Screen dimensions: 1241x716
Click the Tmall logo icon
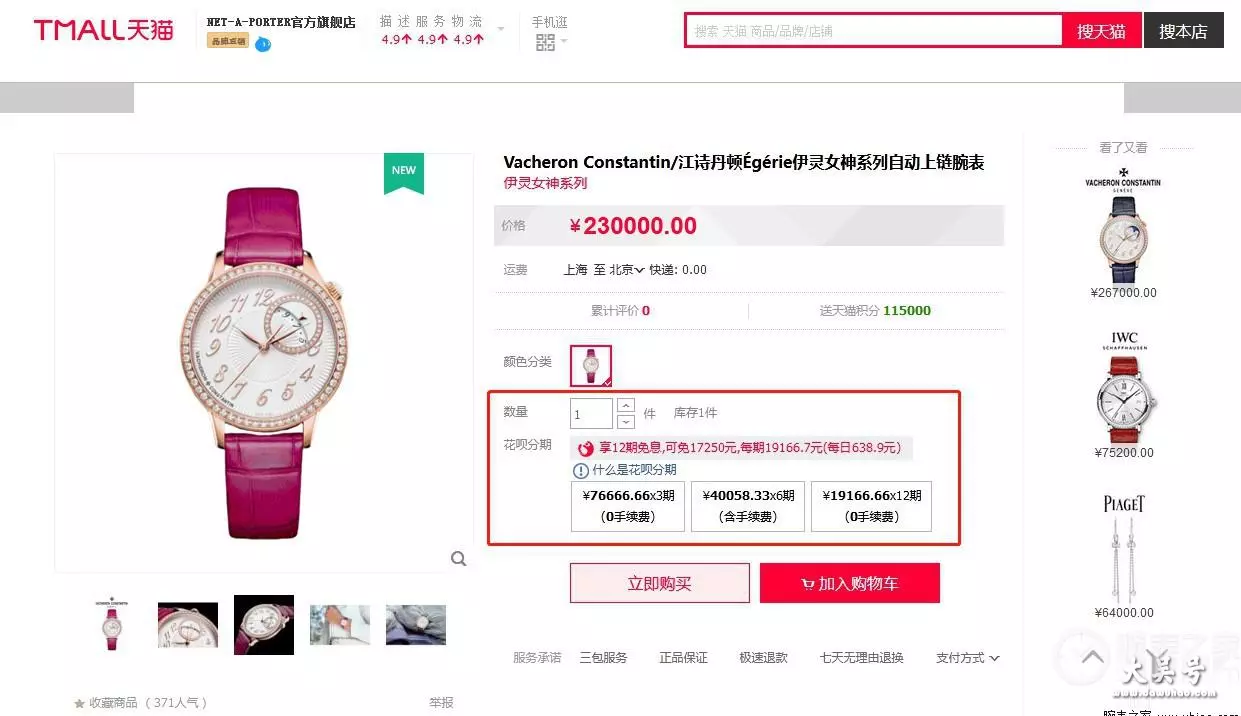point(103,30)
